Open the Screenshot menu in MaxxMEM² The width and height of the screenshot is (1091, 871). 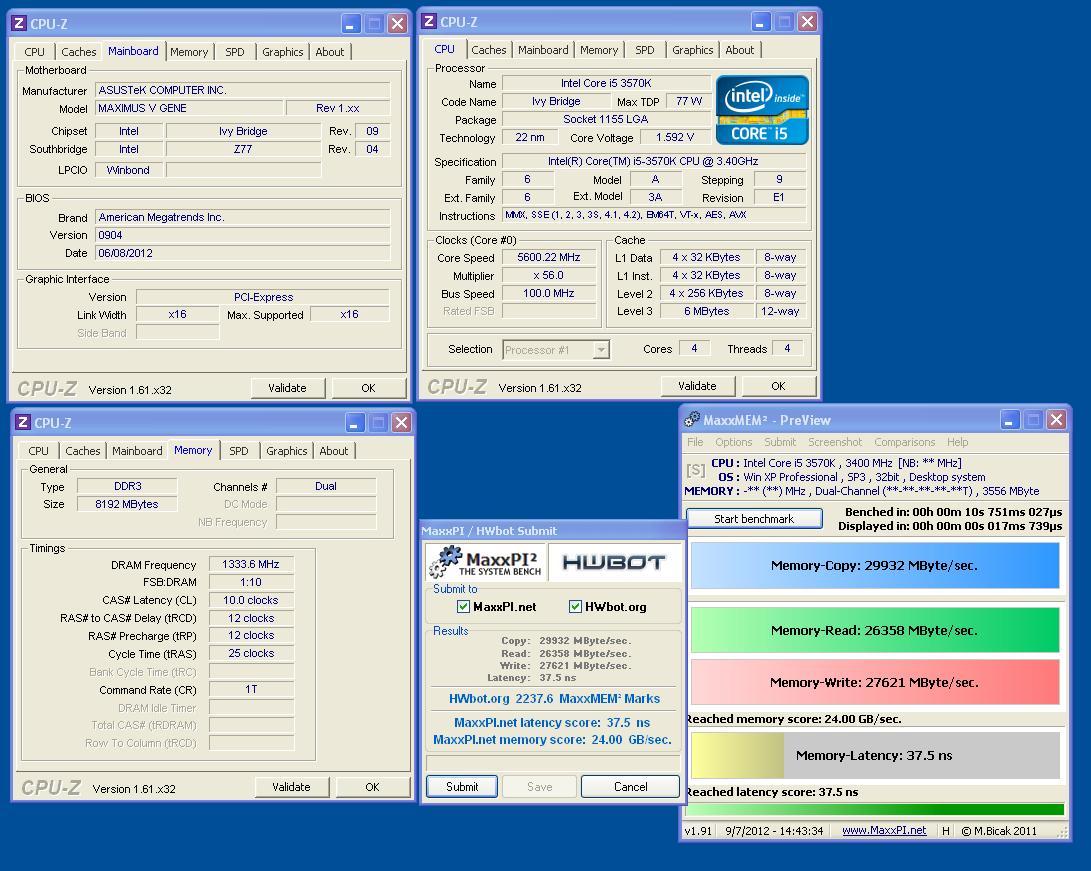[834, 442]
